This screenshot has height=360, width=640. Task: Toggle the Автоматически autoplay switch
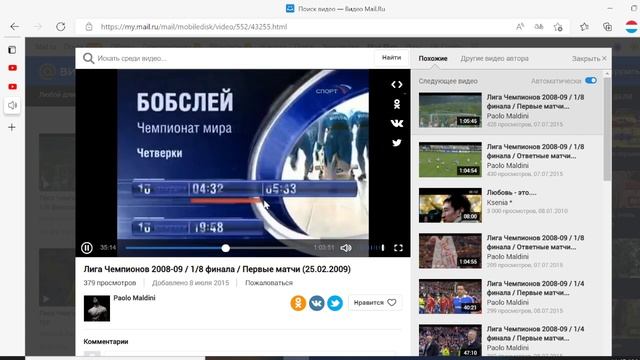[591, 80]
